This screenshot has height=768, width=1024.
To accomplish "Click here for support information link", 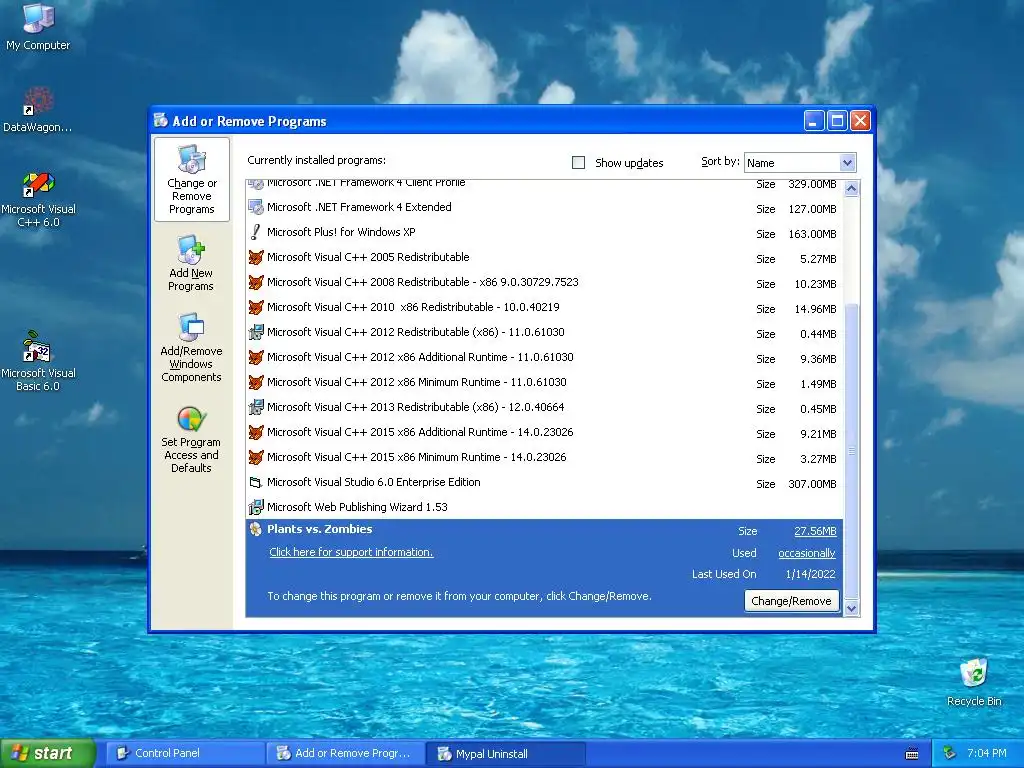I will point(351,552).
